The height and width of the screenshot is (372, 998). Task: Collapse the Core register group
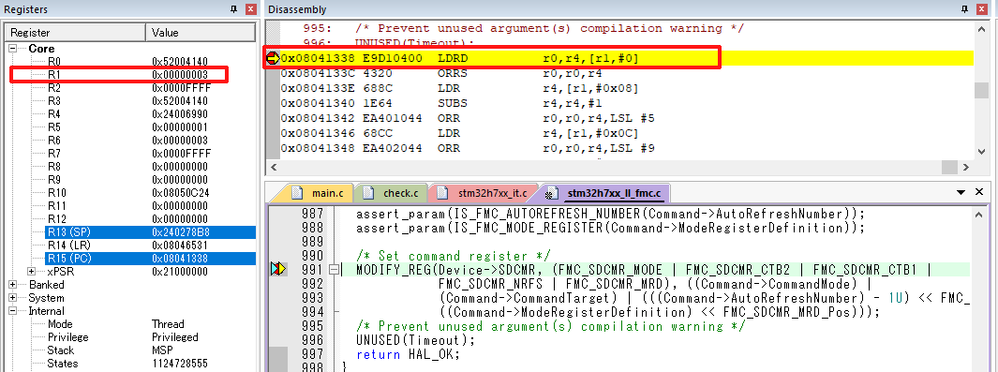click(x=13, y=48)
